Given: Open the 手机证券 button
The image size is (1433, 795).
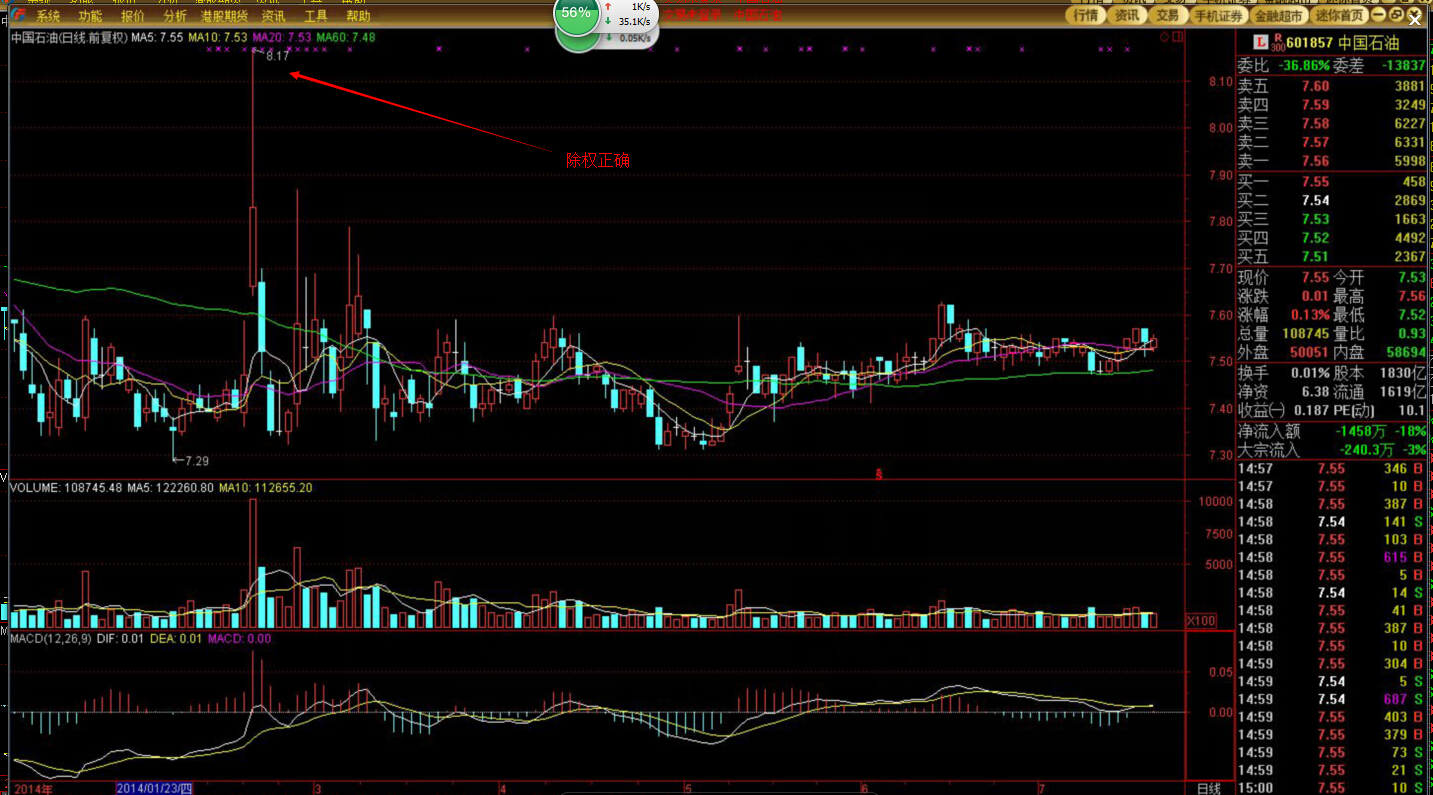Looking at the screenshot, I should click(1217, 16).
